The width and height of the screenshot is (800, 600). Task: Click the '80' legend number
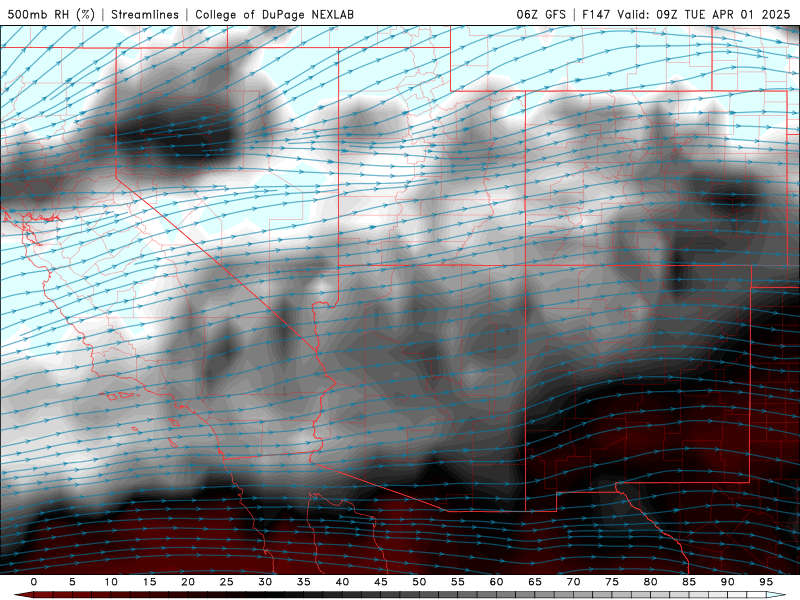coord(650,582)
